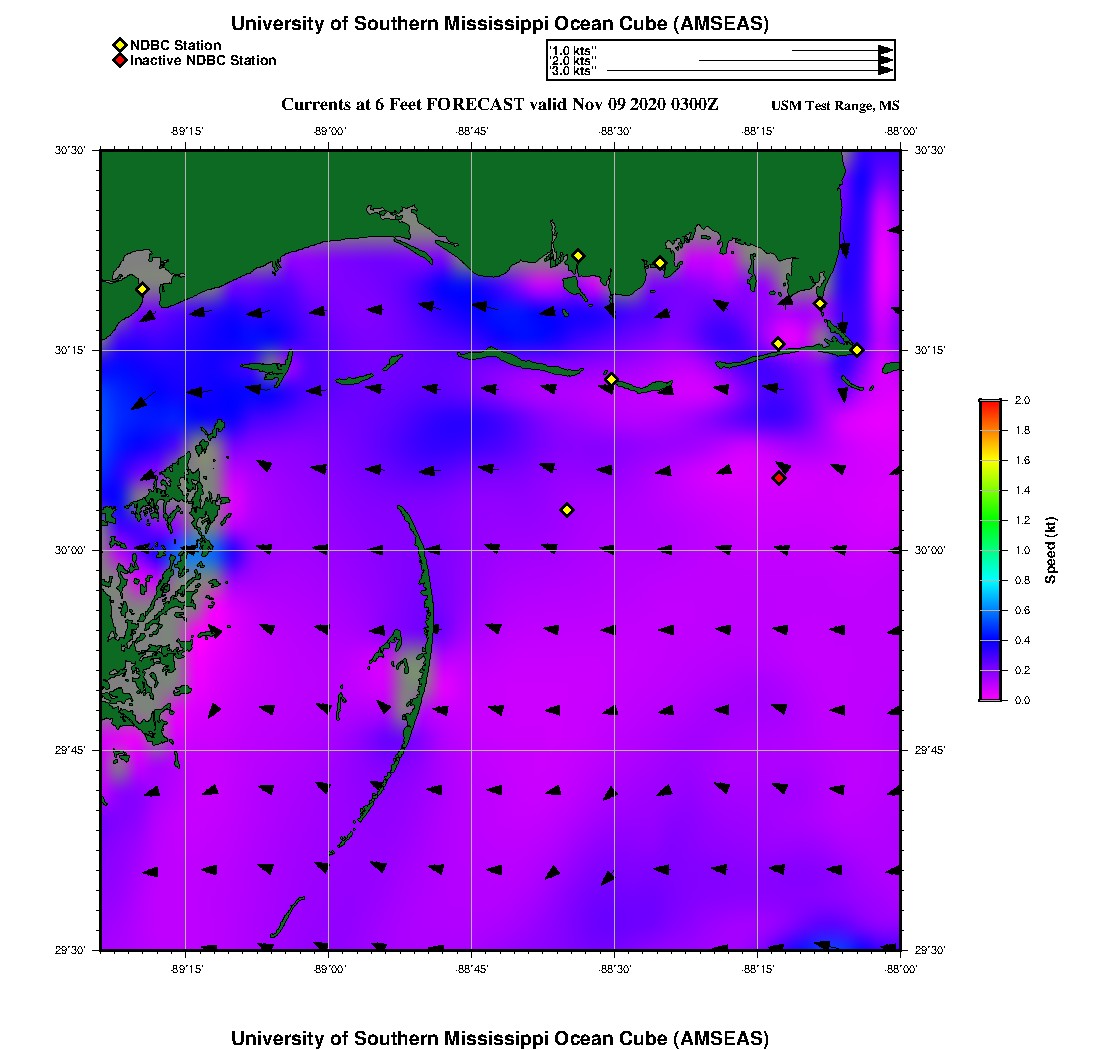This screenshot has height=1050, width=1100.
Task: Click the 'NDBC Station' legend text
Action: pos(175,46)
